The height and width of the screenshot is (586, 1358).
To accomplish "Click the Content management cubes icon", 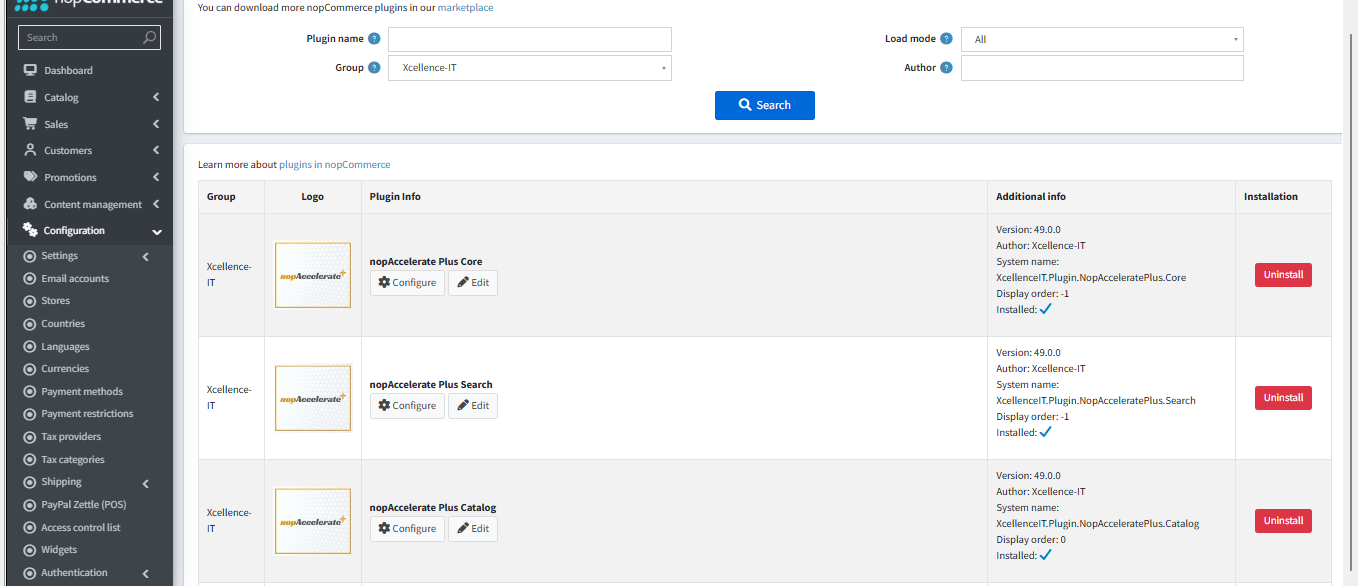I will click(30, 204).
